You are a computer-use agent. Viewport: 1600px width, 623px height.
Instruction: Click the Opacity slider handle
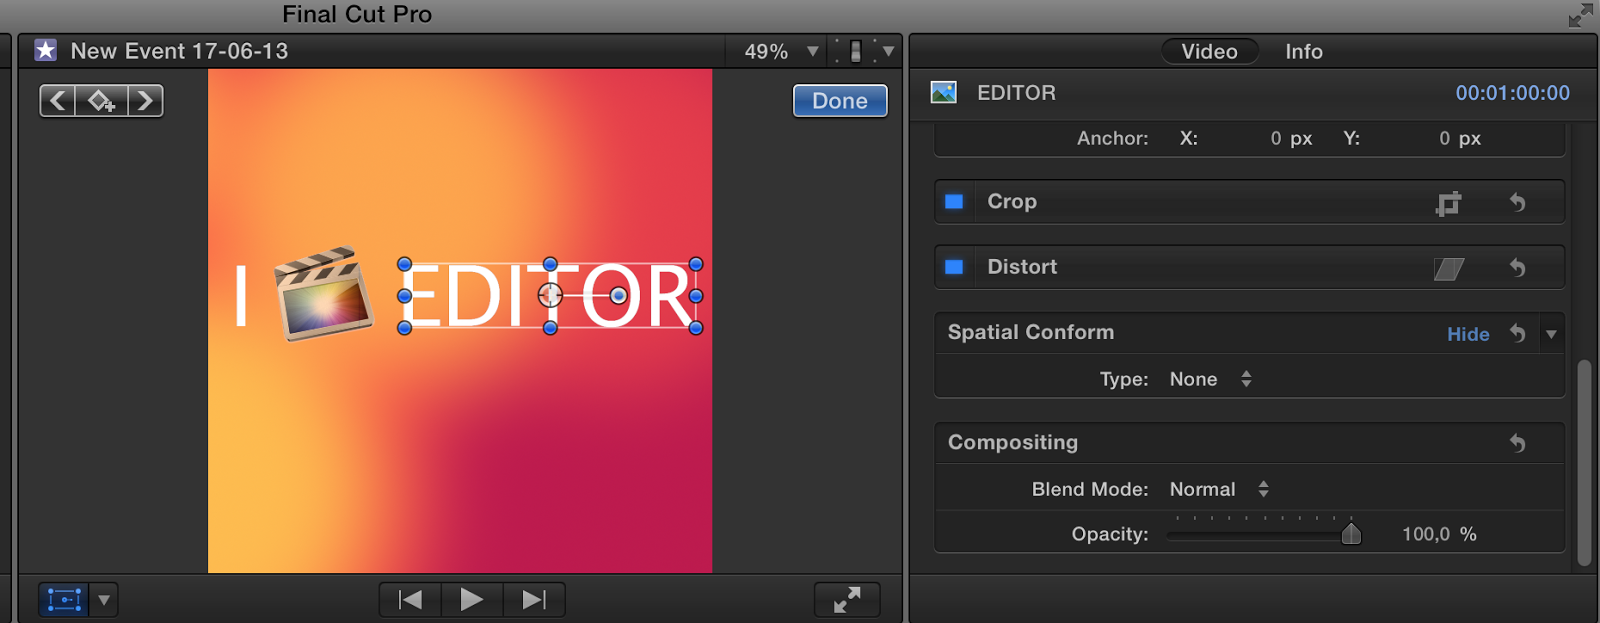click(x=1351, y=534)
